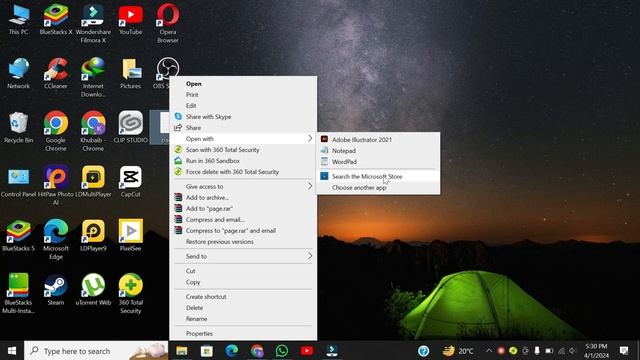Screen dimensions: 640x360
Task: Select Share with Skype menu entry
Action: click(x=243, y=117)
